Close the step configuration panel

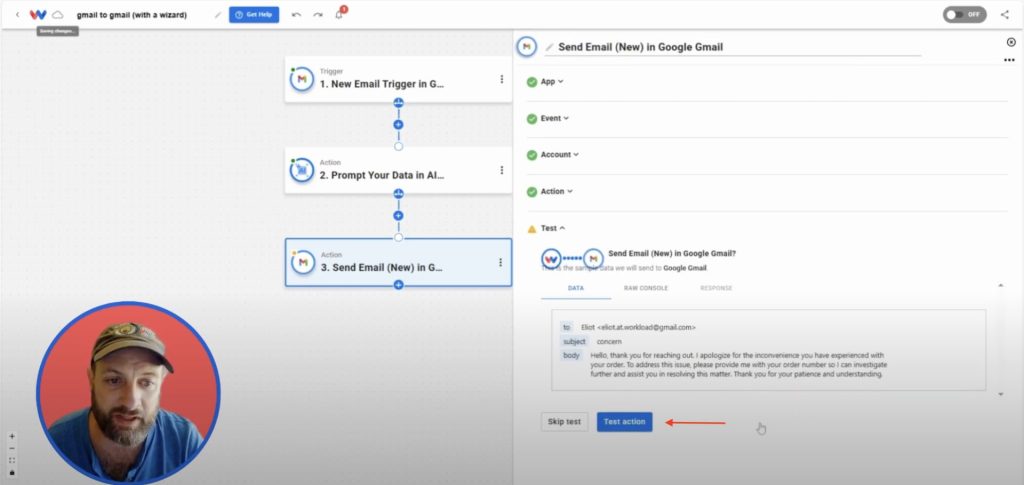point(1012,42)
